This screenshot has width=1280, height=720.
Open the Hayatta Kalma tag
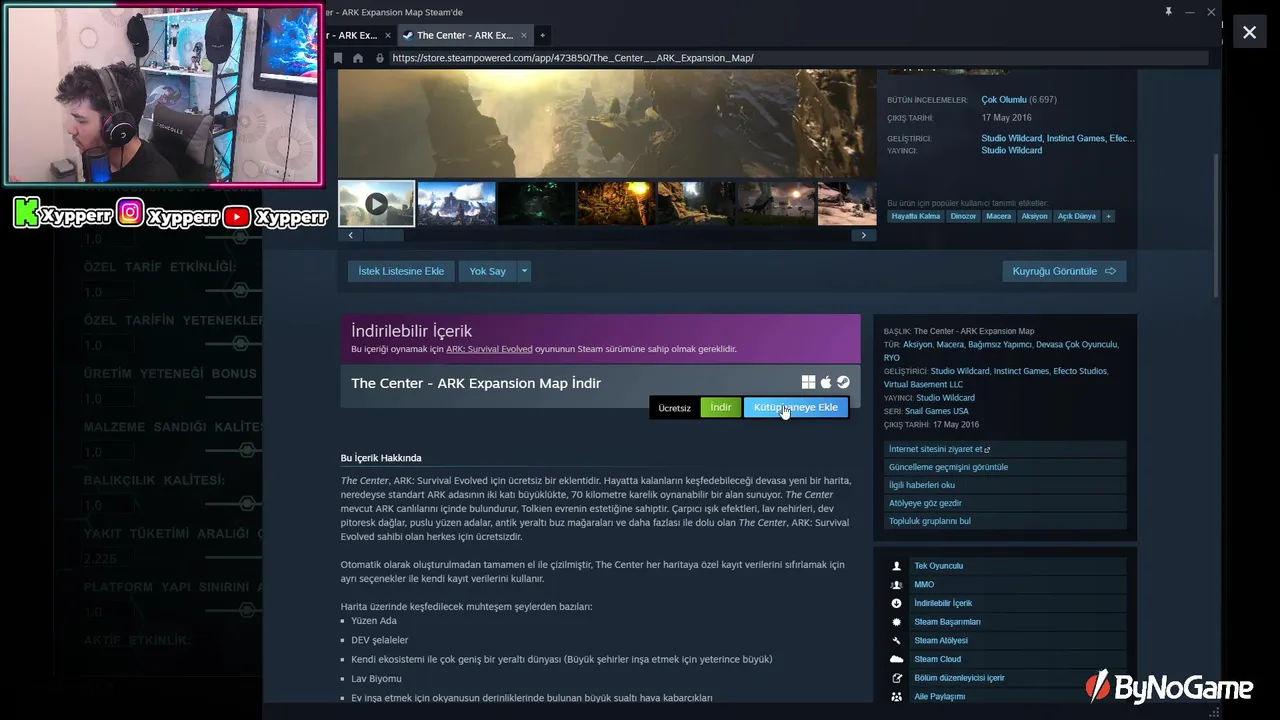[x=916, y=216]
